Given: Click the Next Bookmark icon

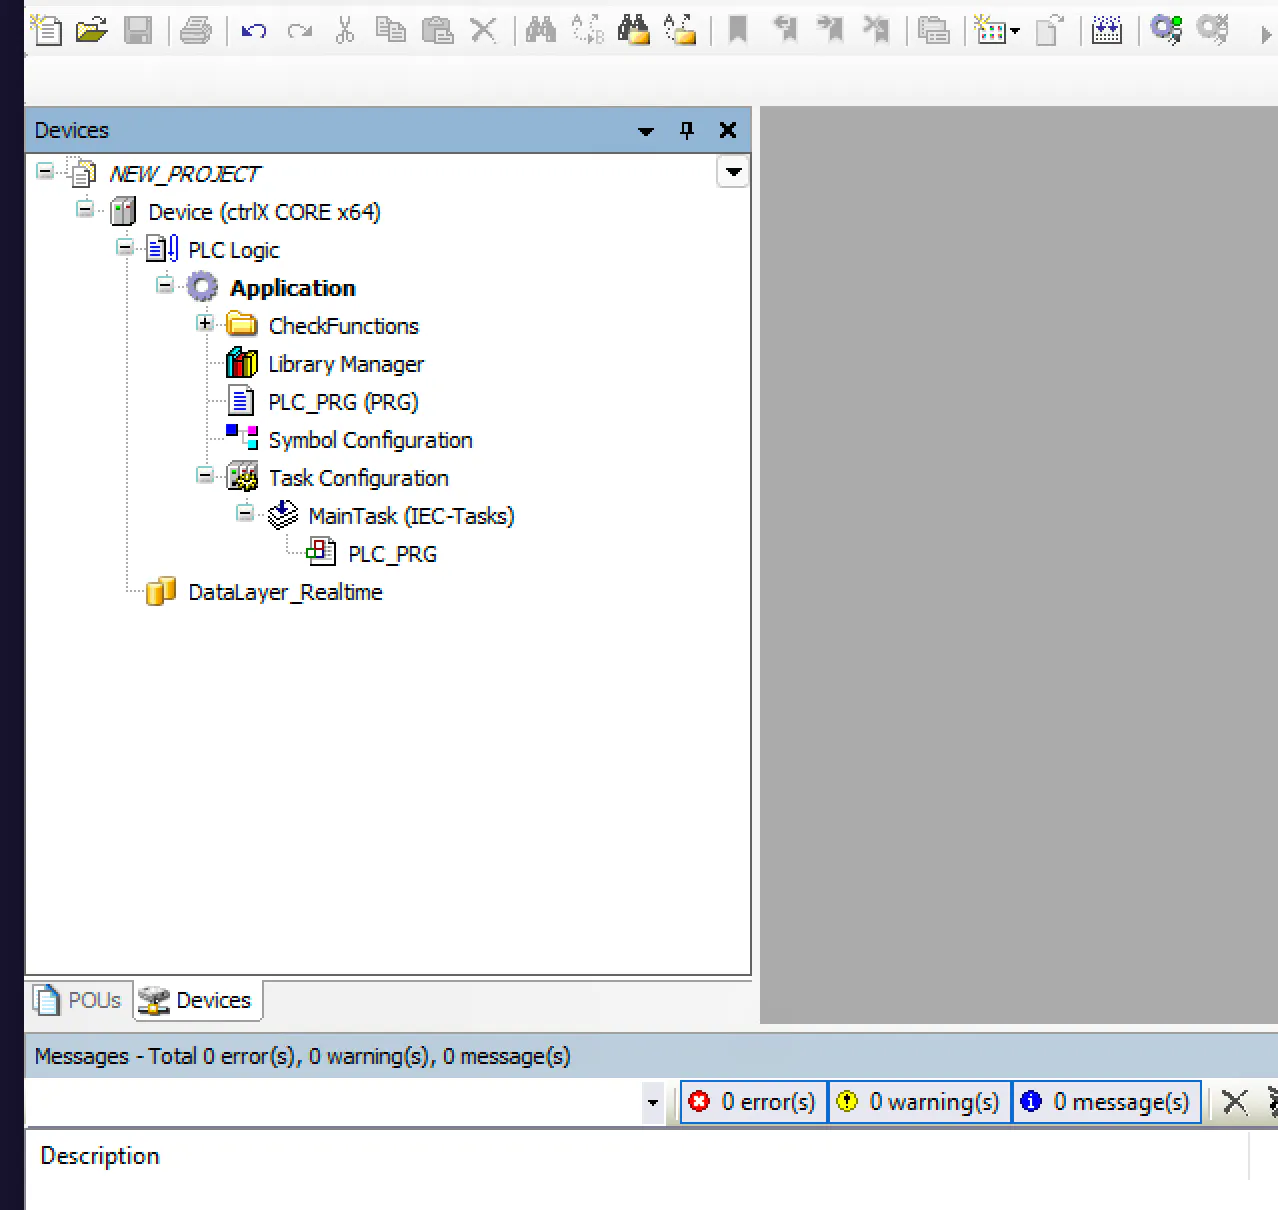Looking at the screenshot, I should [x=830, y=31].
